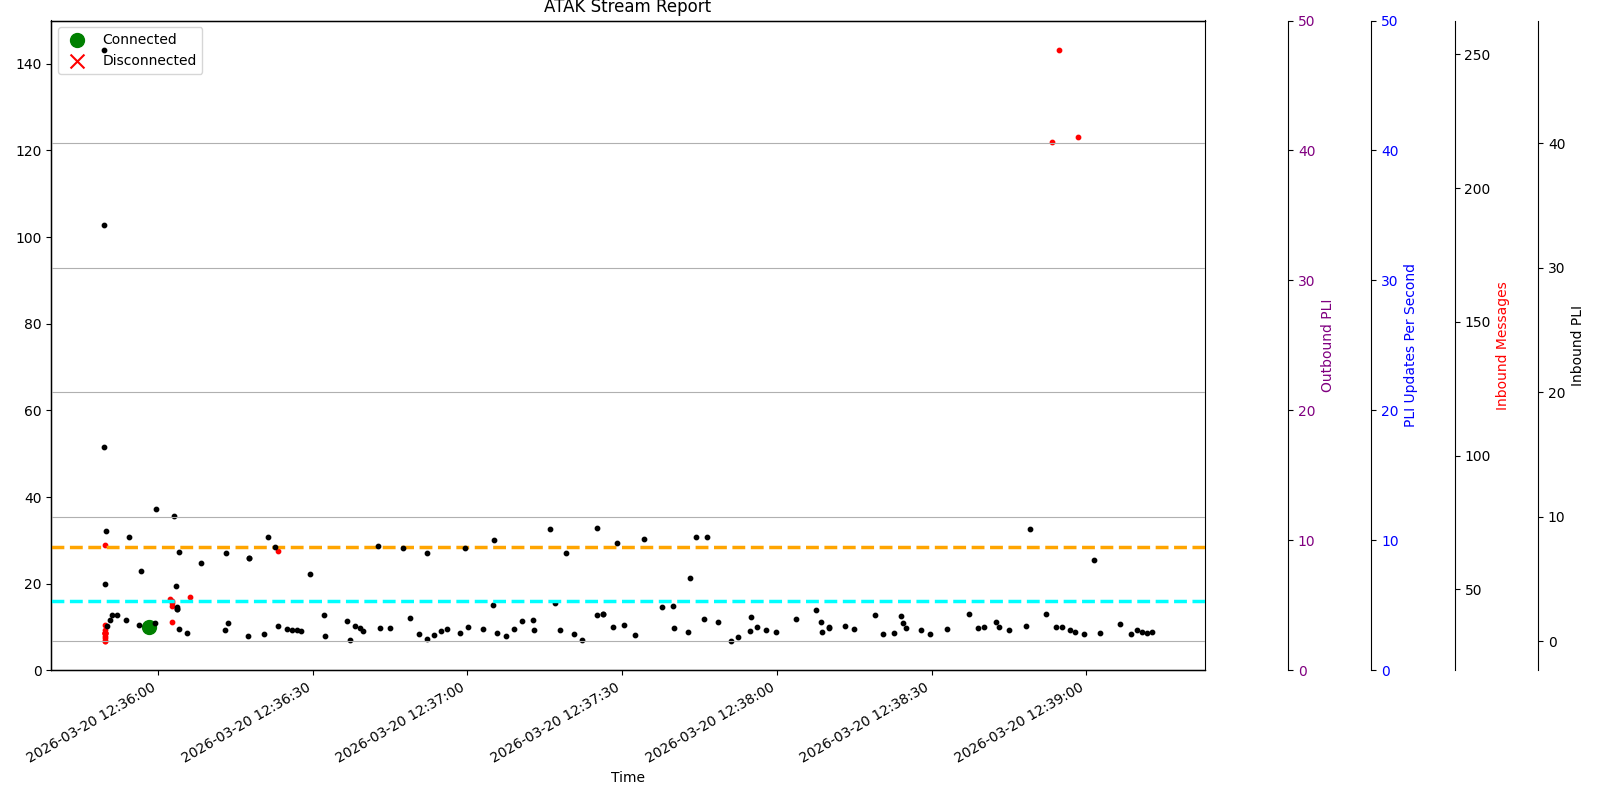
Task: Click the red X Disconnected legend marker
Action: [78, 61]
